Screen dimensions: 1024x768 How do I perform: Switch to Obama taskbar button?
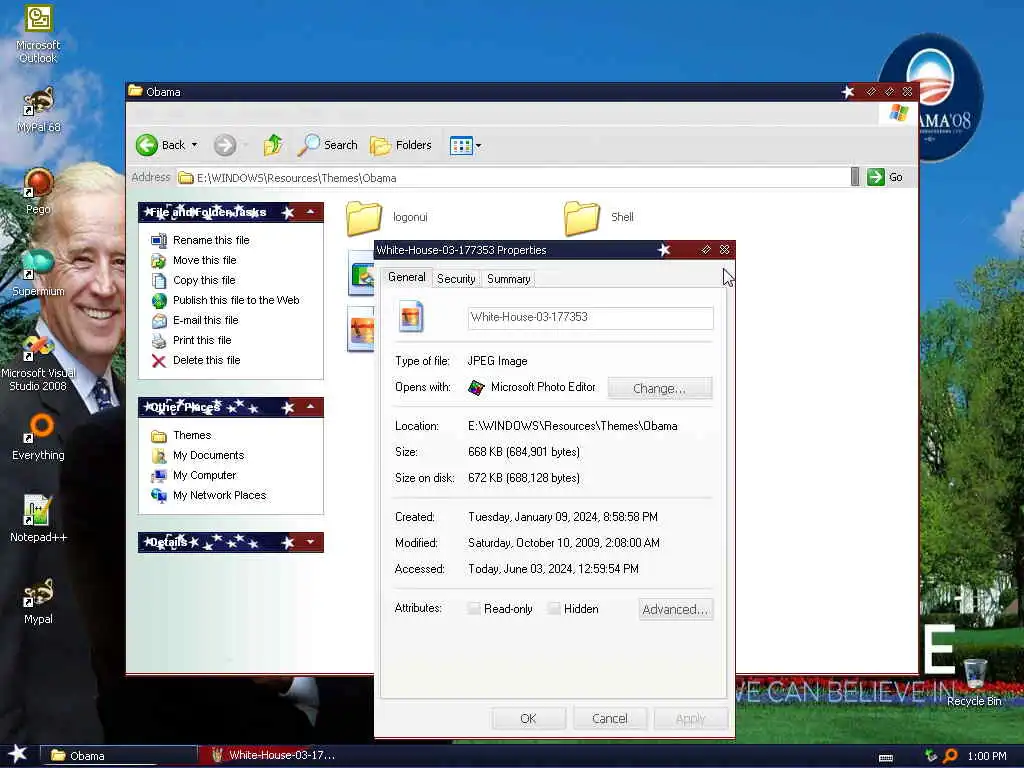(118, 756)
